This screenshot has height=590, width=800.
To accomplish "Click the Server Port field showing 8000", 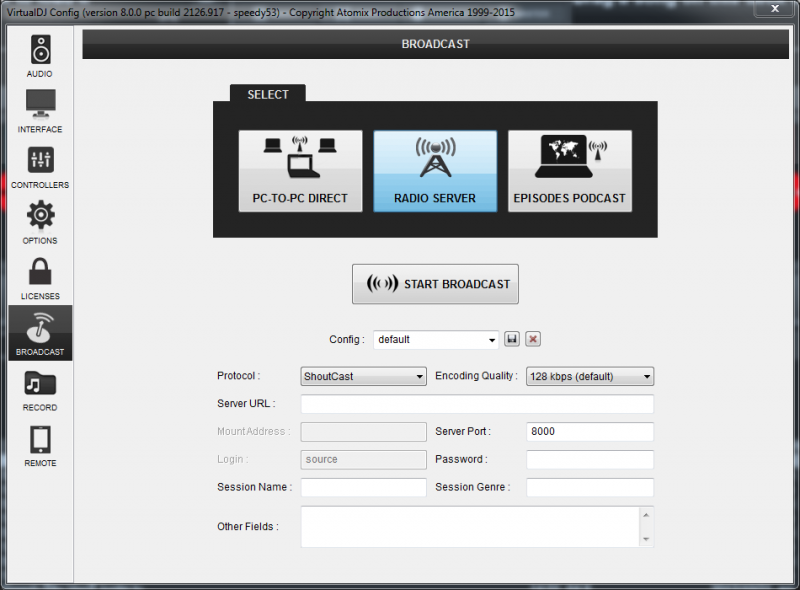I will point(590,431).
